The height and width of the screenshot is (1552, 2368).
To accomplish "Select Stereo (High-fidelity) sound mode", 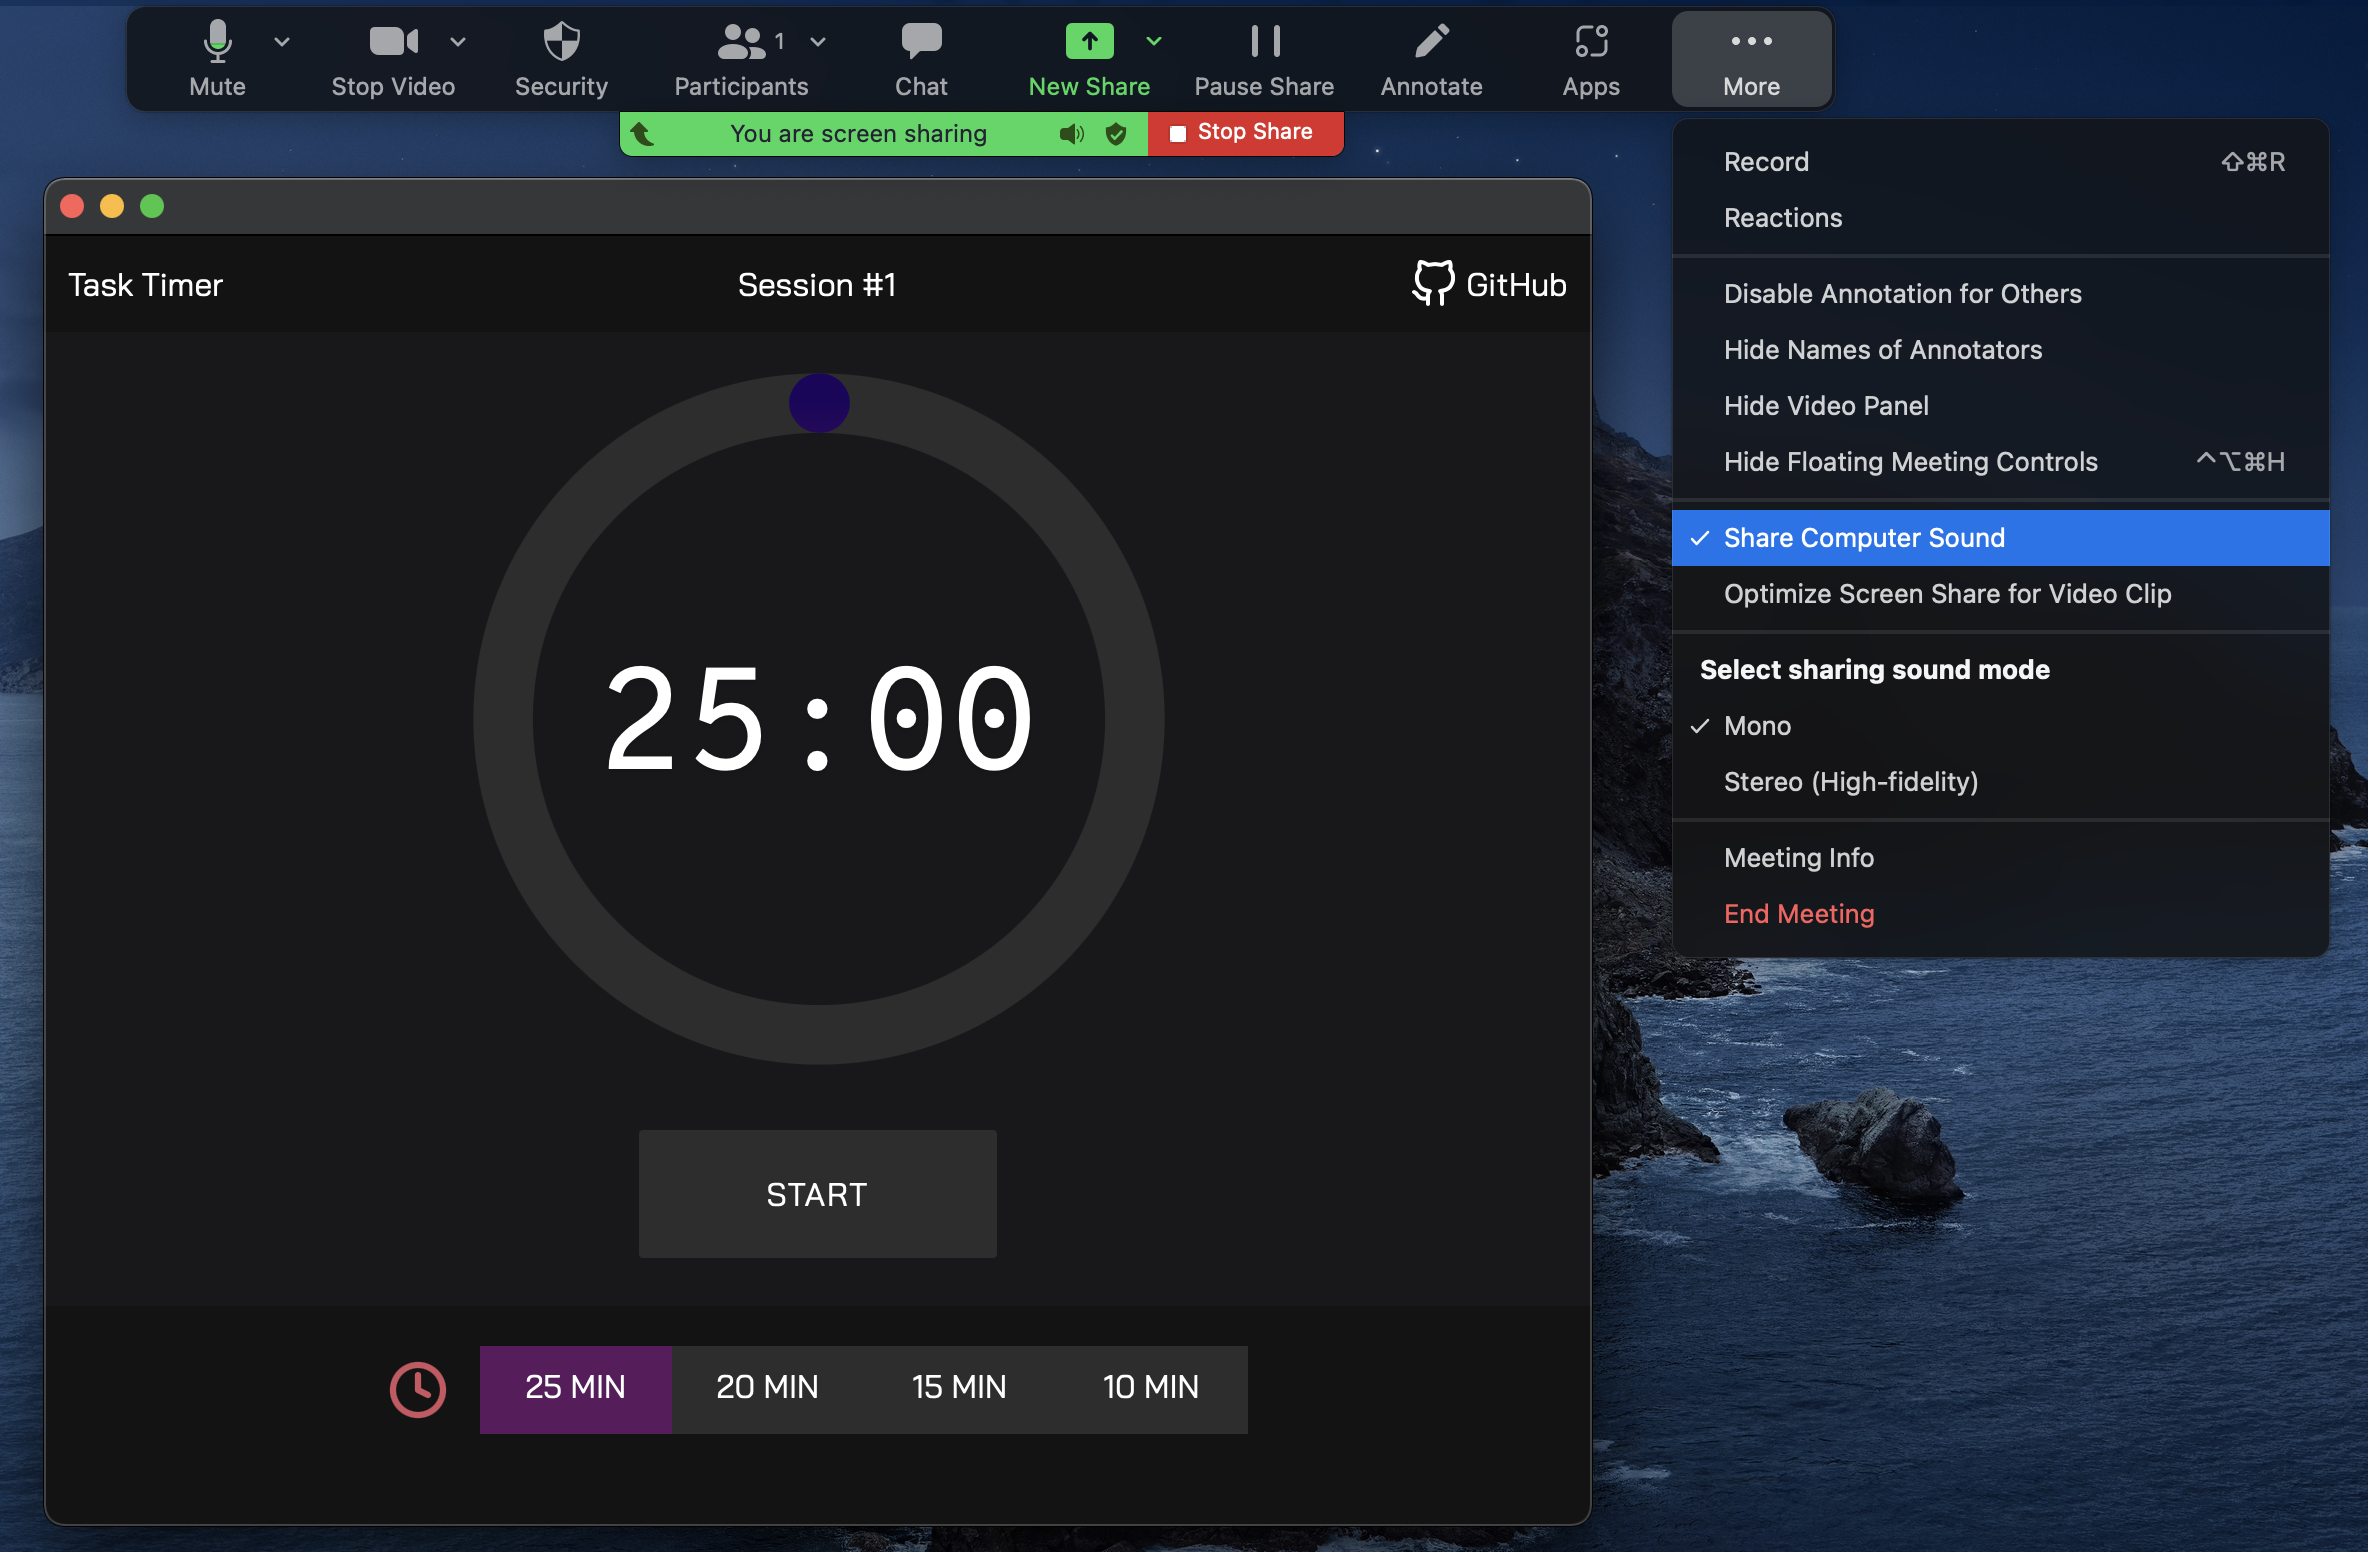I will (2000, 781).
